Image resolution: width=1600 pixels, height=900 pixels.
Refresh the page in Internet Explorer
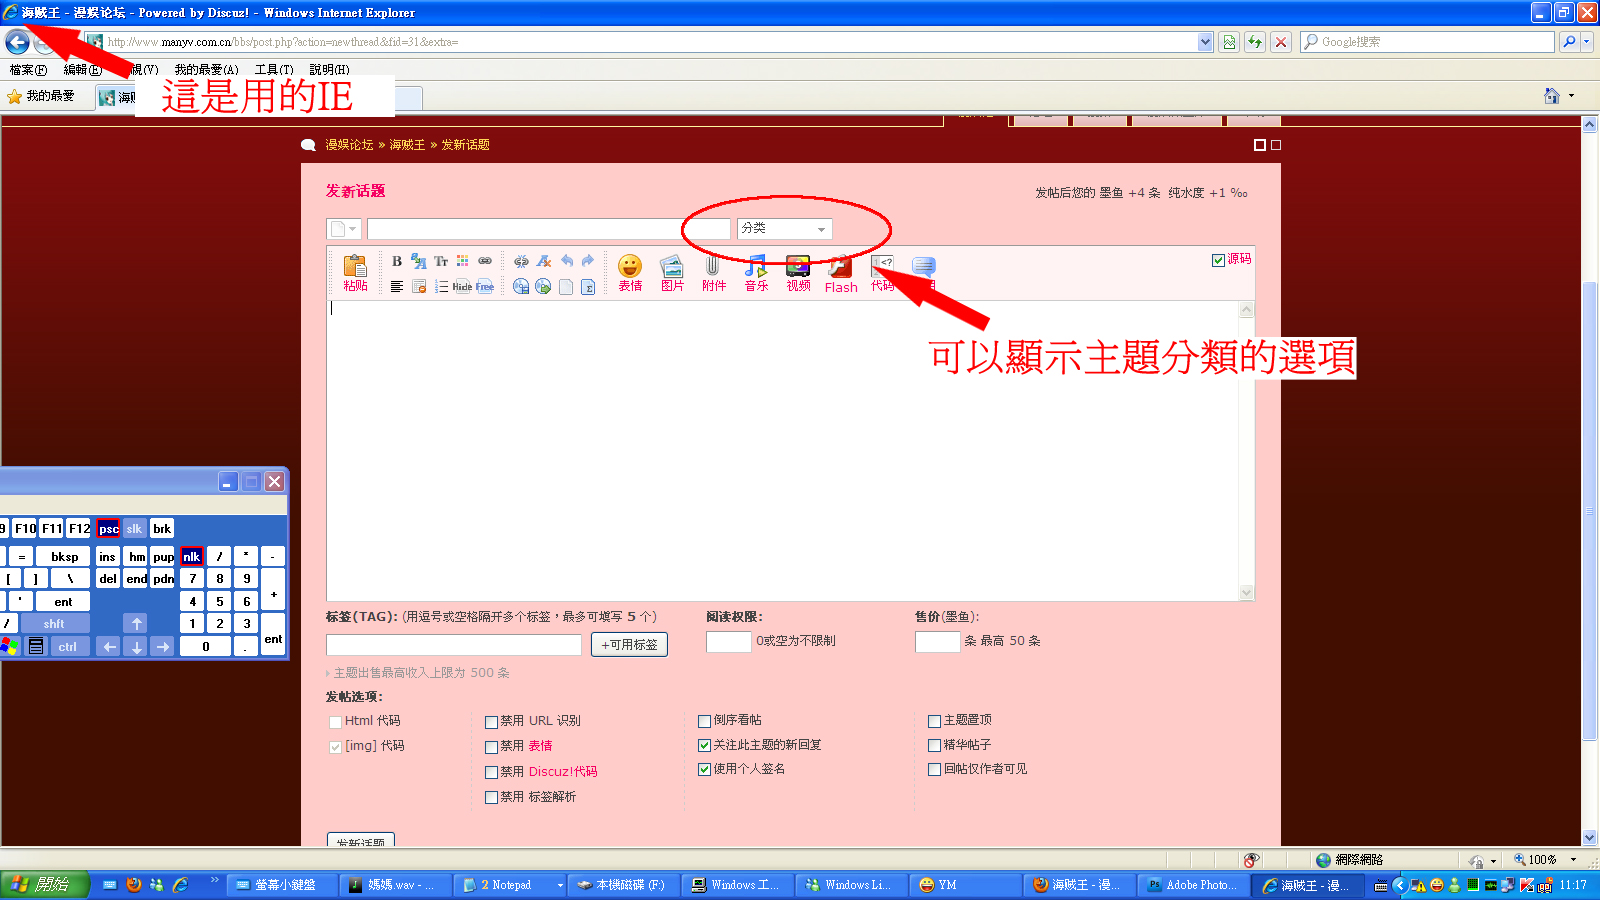click(x=1254, y=42)
